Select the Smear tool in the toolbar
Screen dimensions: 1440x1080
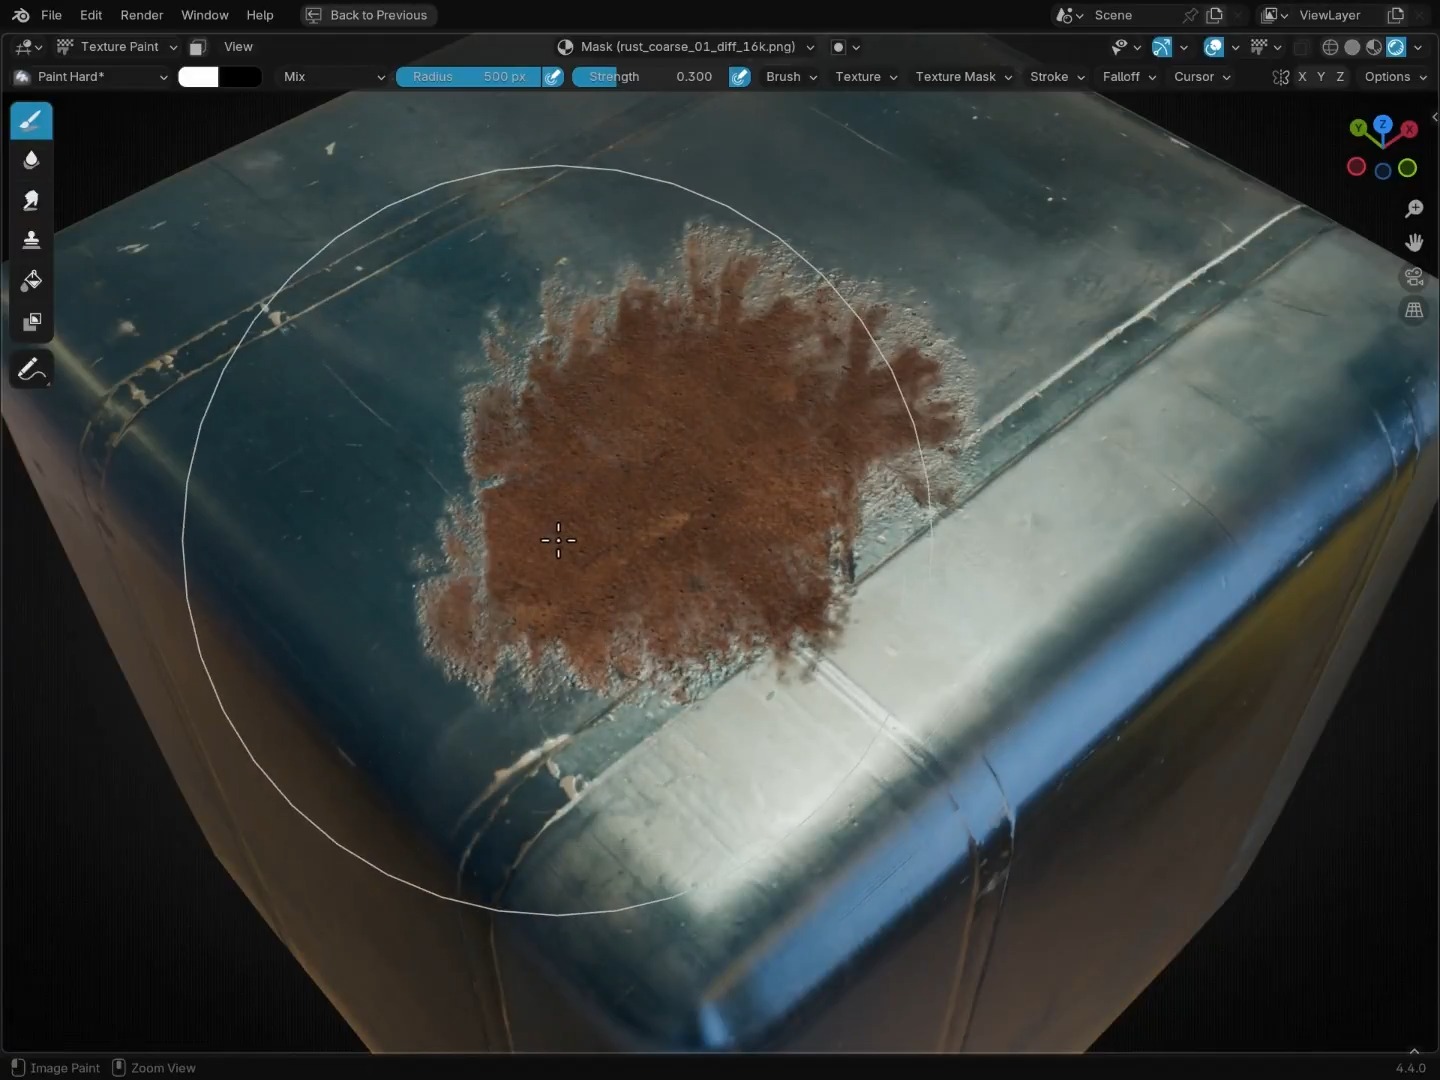(x=31, y=201)
